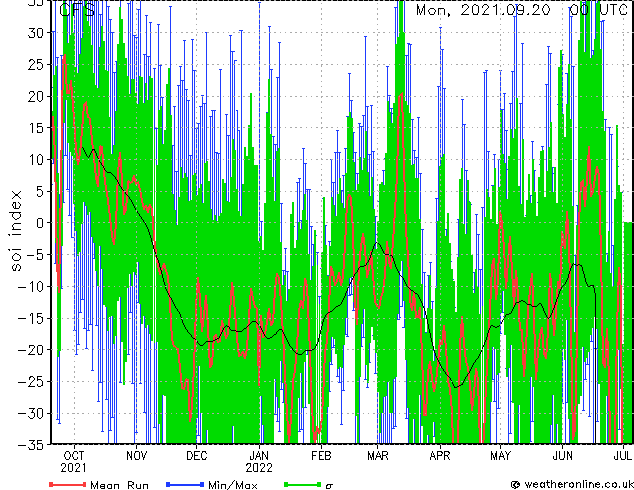Click the 'MAY' month axis label
The width and height of the screenshot is (634, 490).
tap(500, 456)
